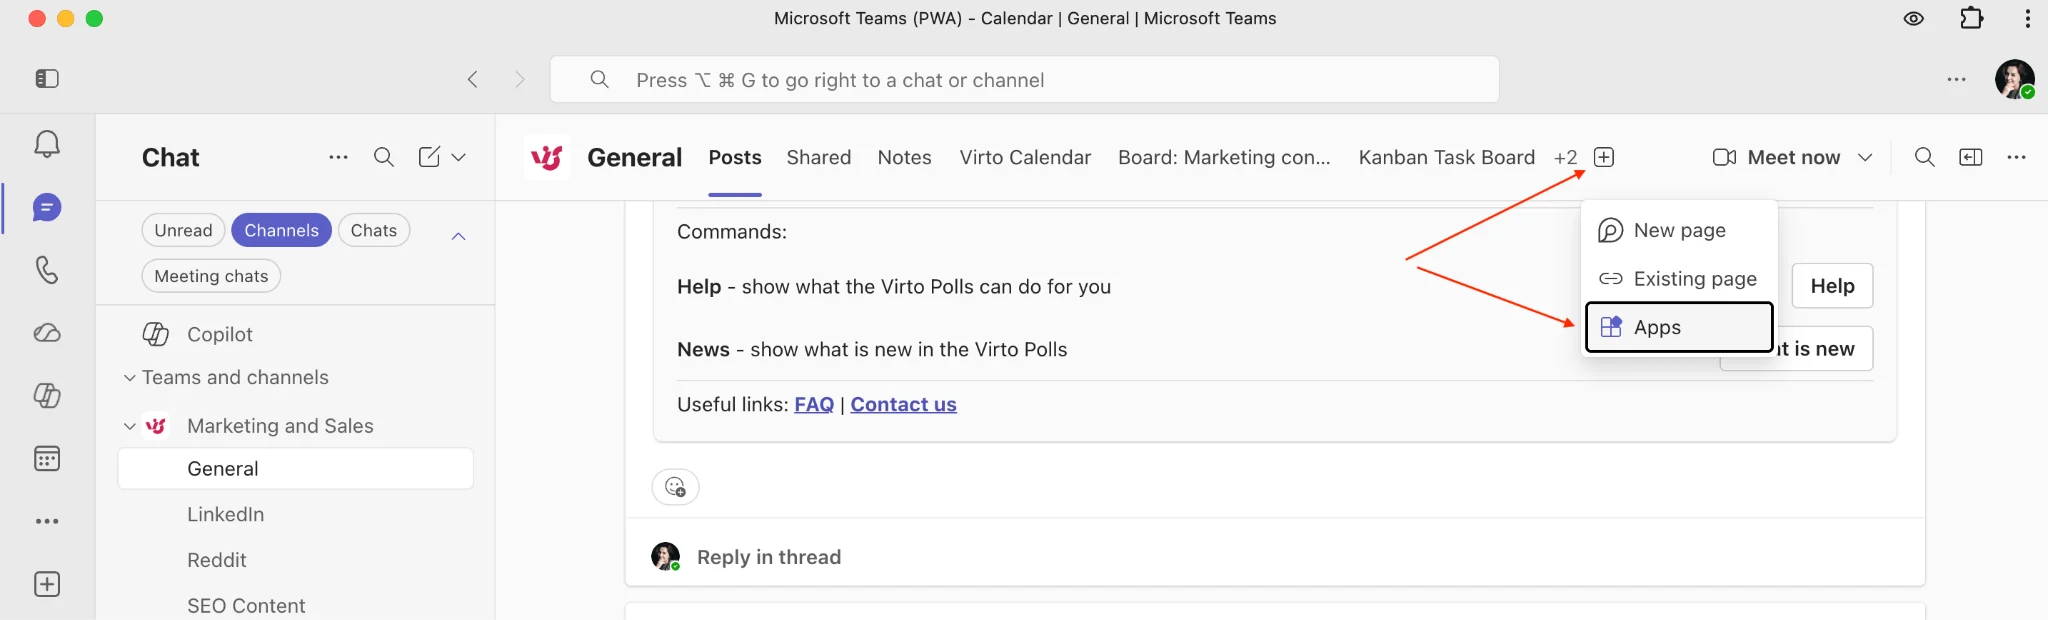Click the search box at top

click(x=1024, y=79)
